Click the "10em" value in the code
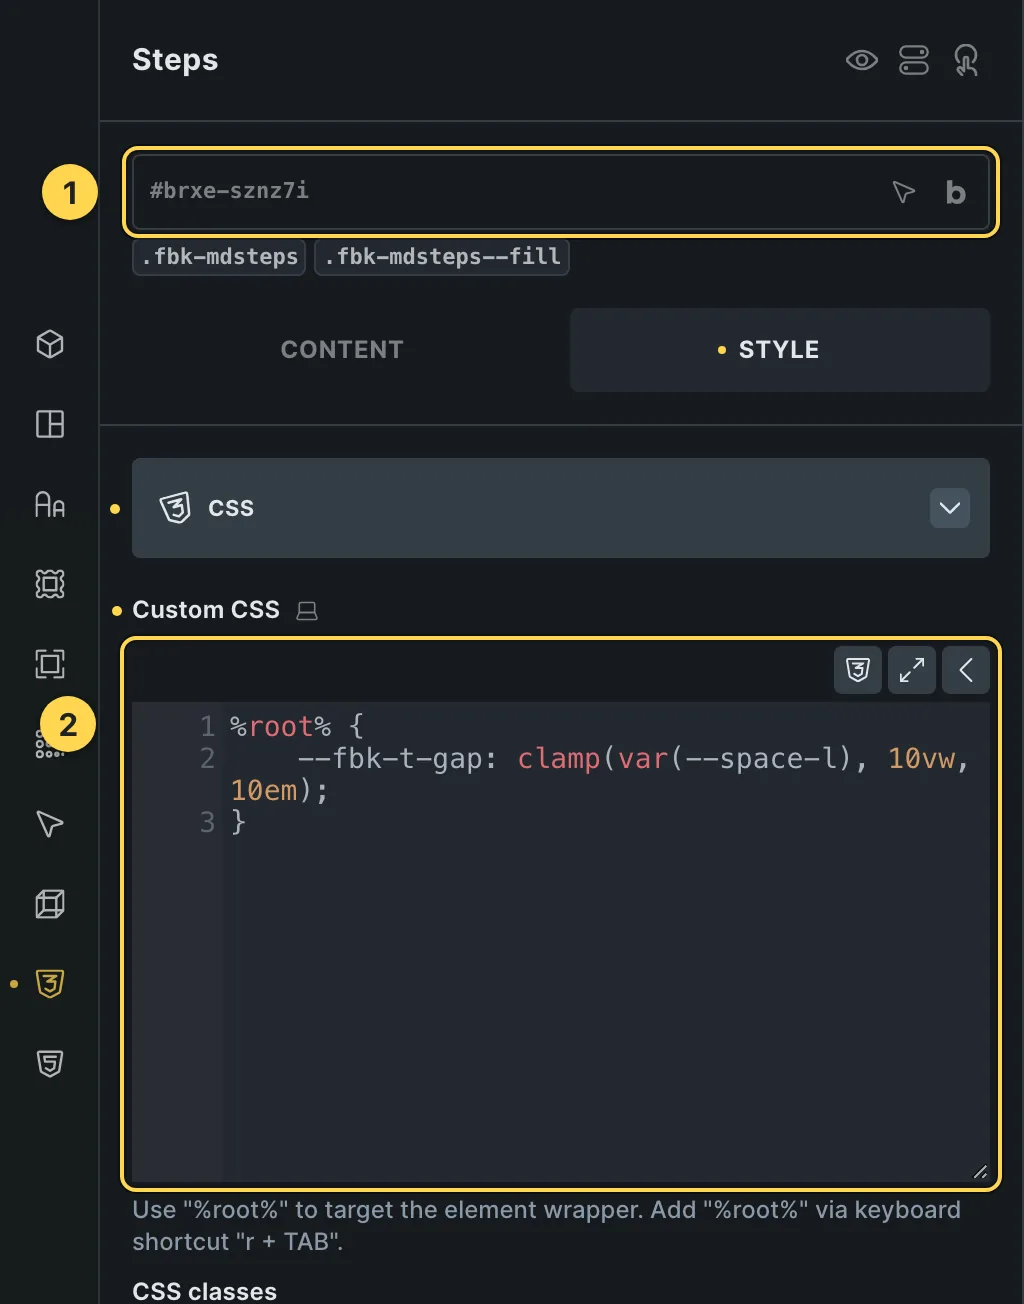This screenshot has width=1024, height=1304. click(x=264, y=790)
